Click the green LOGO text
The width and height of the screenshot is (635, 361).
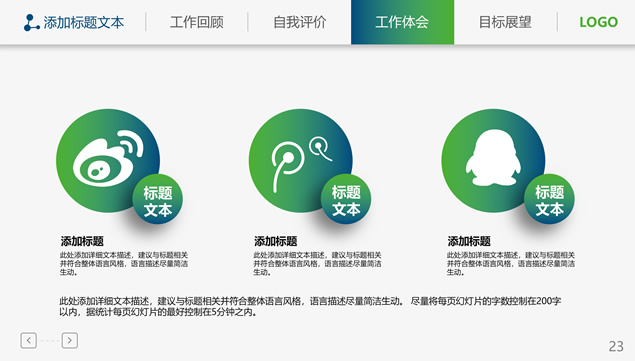click(599, 22)
